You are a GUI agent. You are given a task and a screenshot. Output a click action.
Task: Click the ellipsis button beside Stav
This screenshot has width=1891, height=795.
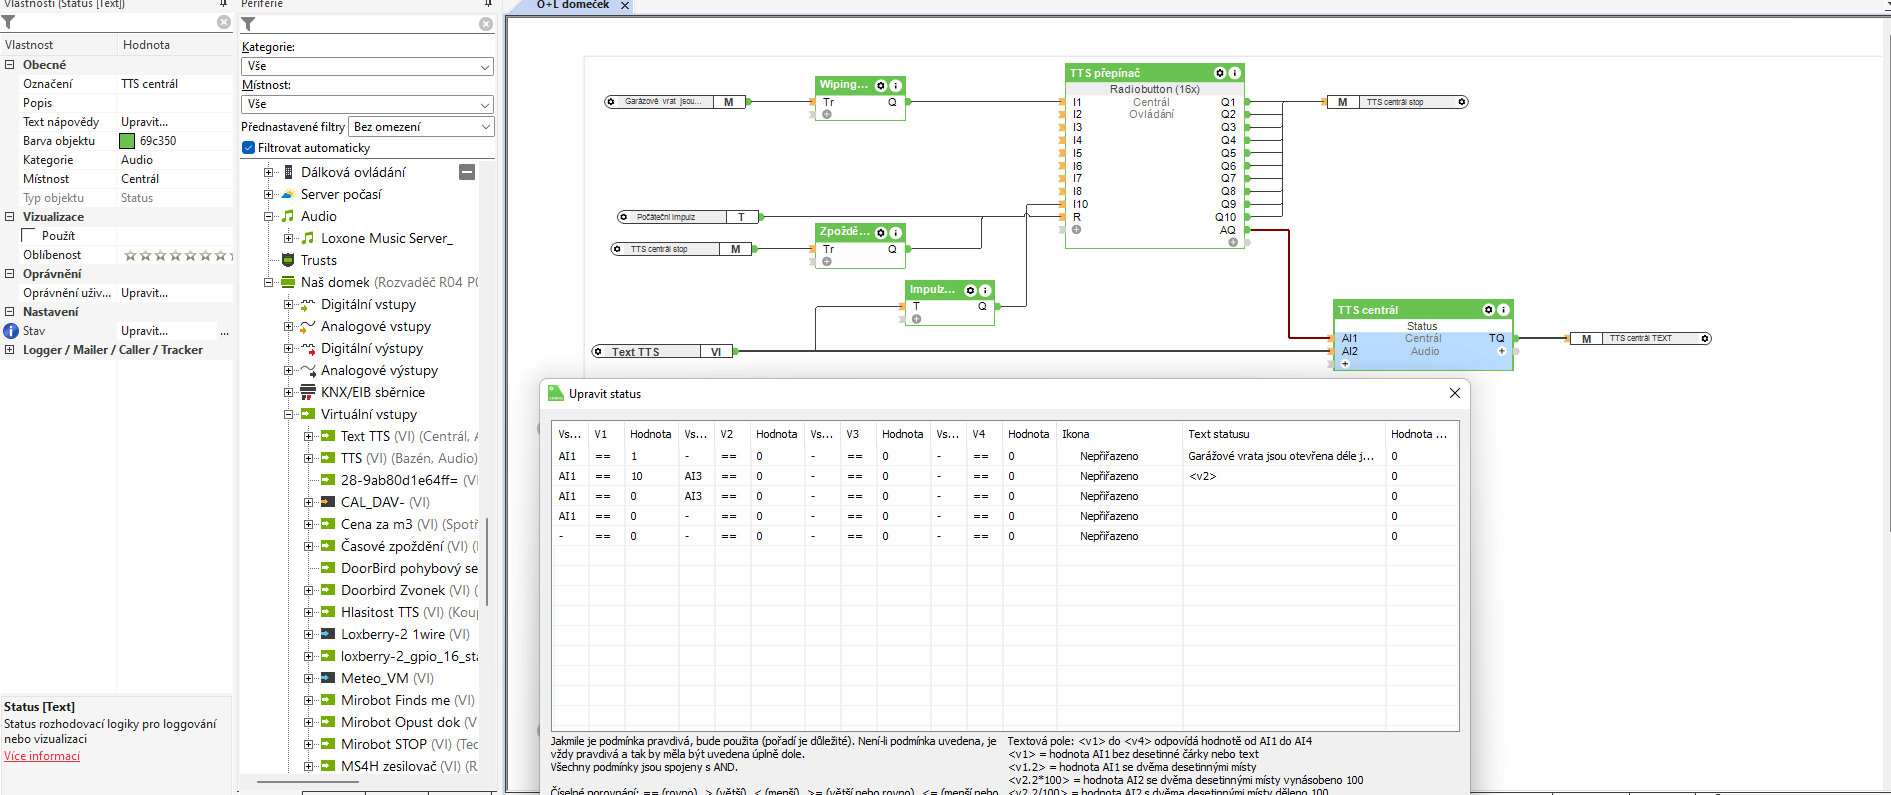point(224,331)
